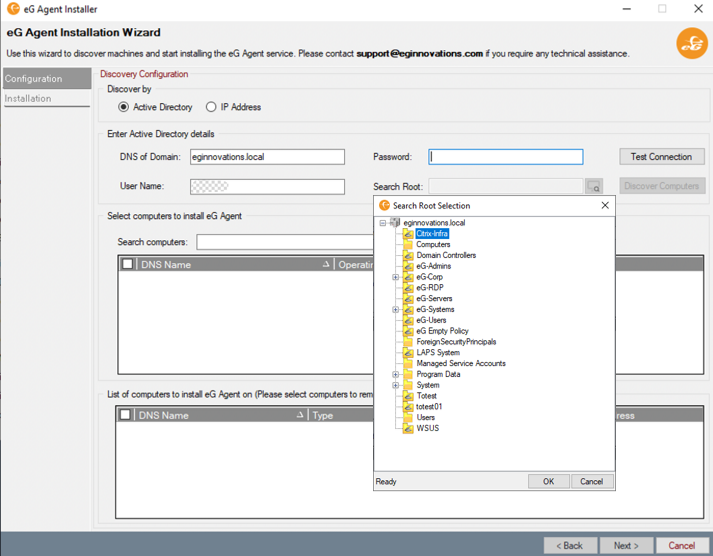The height and width of the screenshot is (556, 713).
Task: Click the Program Data folder icon
Action: [408, 375]
